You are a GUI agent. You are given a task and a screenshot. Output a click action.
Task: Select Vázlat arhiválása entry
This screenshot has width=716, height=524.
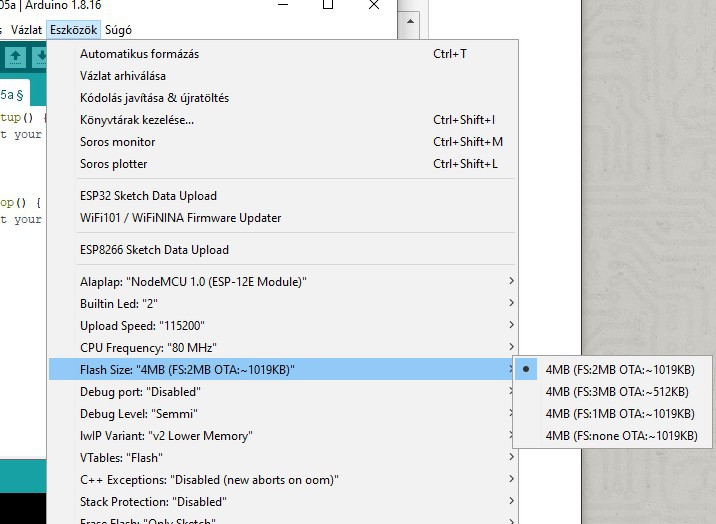click(x=284, y=76)
